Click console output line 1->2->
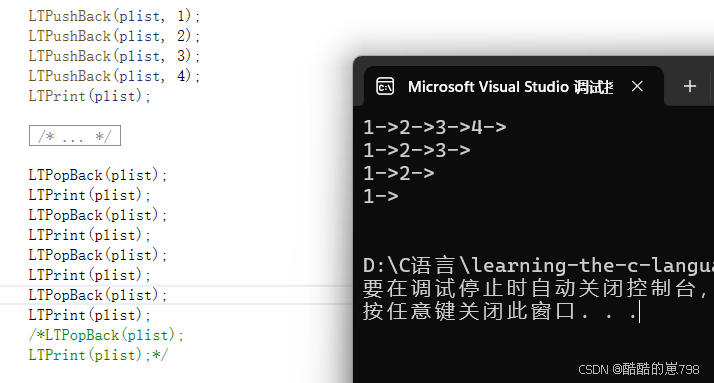The image size is (714, 383). tap(399, 173)
